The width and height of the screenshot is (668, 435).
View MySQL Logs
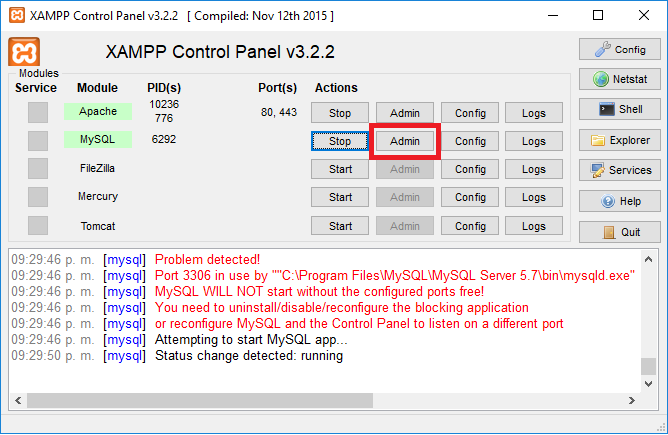(534, 141)
